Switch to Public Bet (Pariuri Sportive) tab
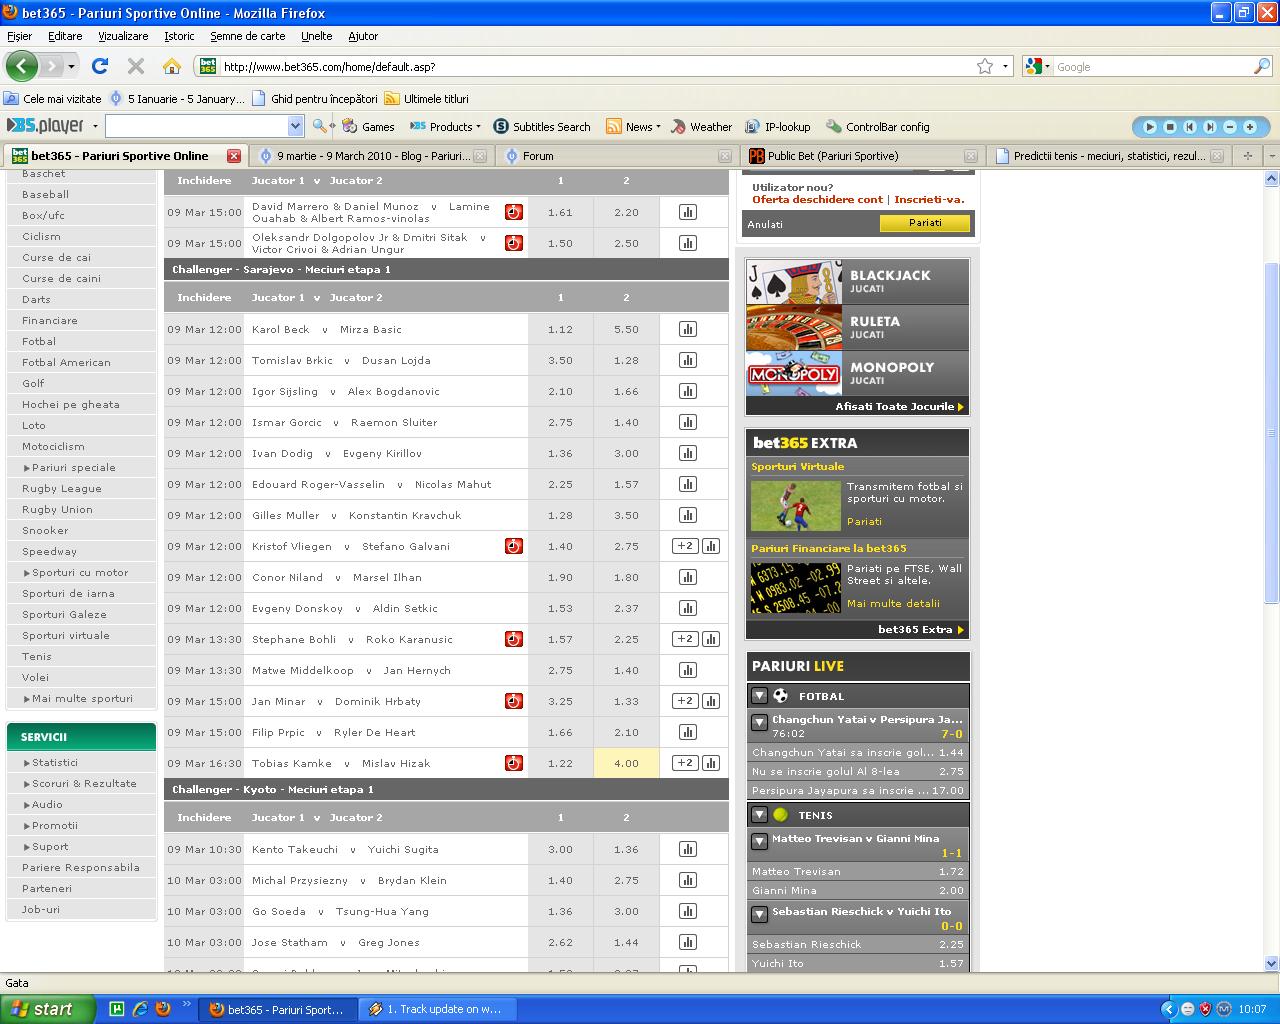 862,156
